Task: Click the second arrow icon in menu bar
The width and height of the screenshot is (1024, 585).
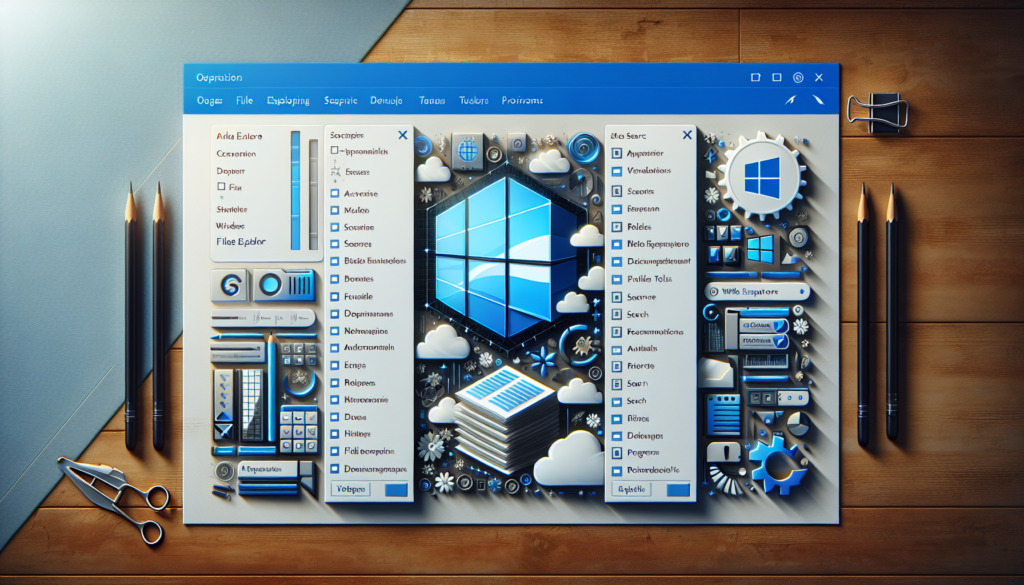Action: tap(818, 100)
